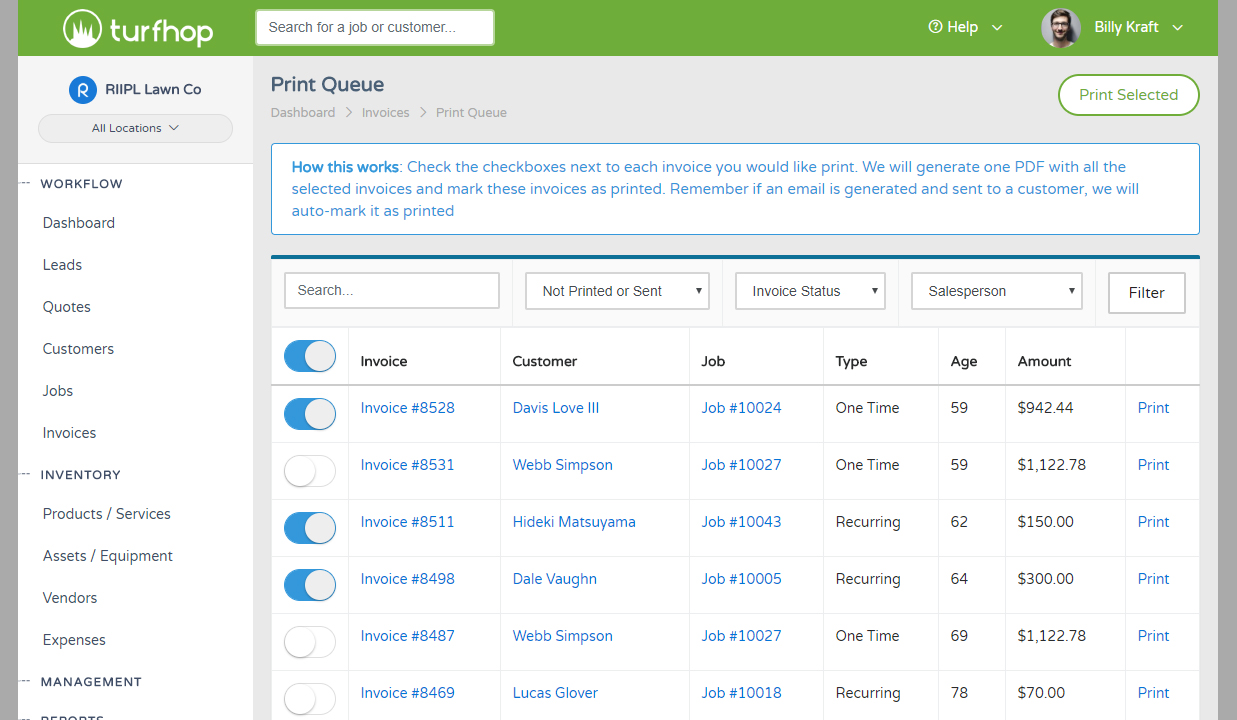
Task: Open the Not Printed or Sent dropdown
Action: pyautogui.click(x=617, y=291)
